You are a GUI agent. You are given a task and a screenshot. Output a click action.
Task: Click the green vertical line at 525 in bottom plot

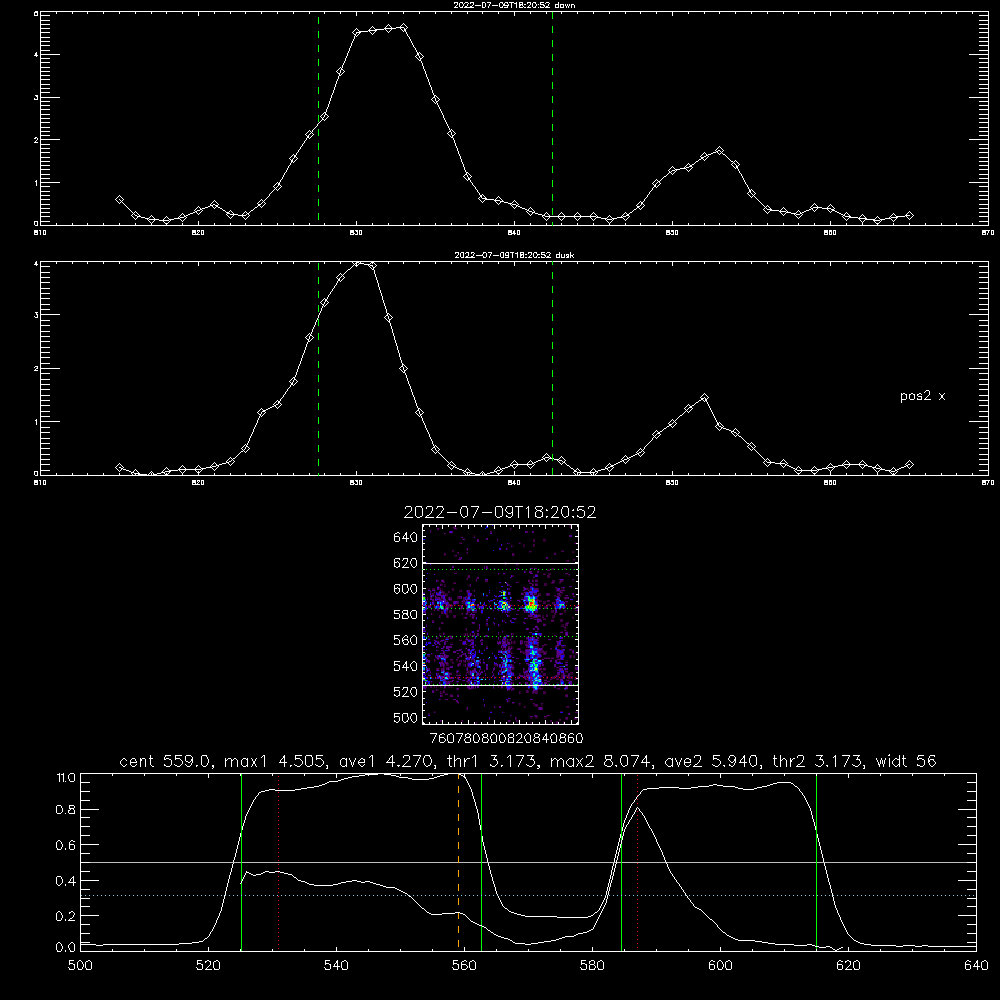pyautogui.click(x=241, y=862)
